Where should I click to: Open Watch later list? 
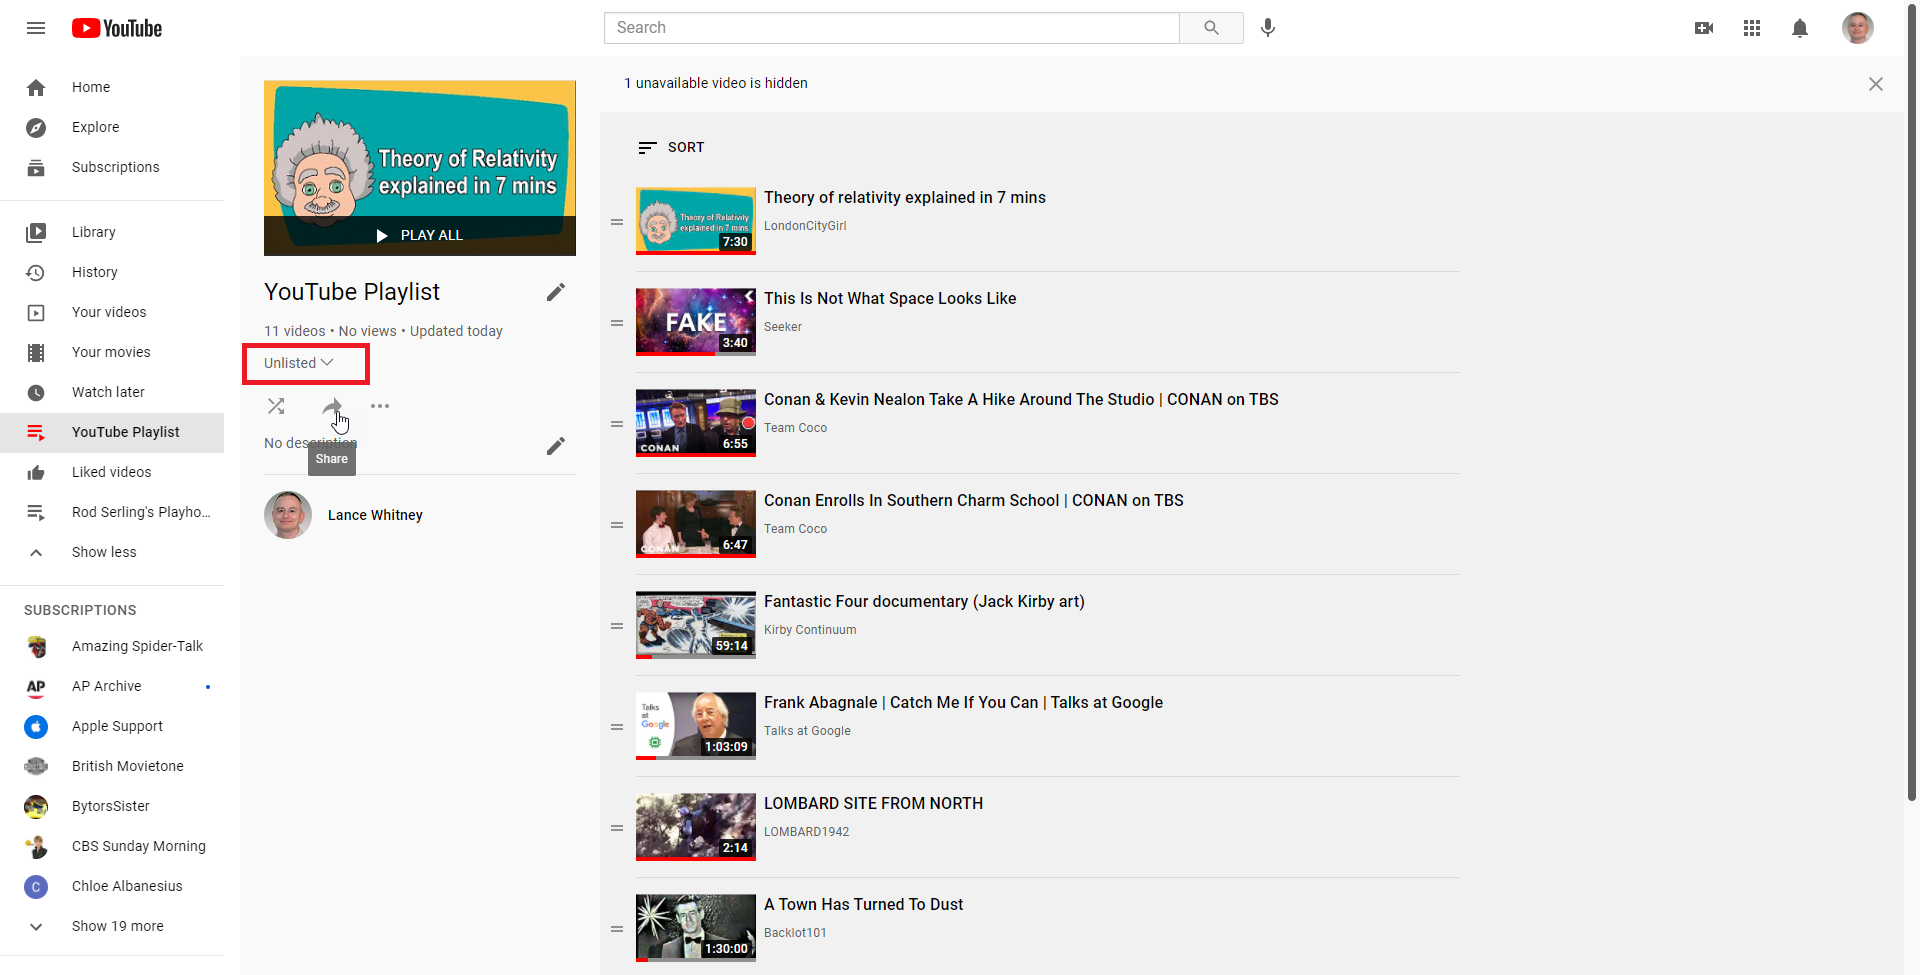pos(112,392)
